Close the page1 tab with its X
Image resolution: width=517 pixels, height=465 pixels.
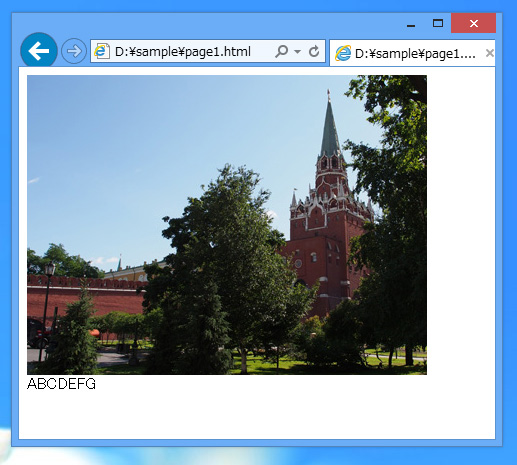(x=489, y=53)
